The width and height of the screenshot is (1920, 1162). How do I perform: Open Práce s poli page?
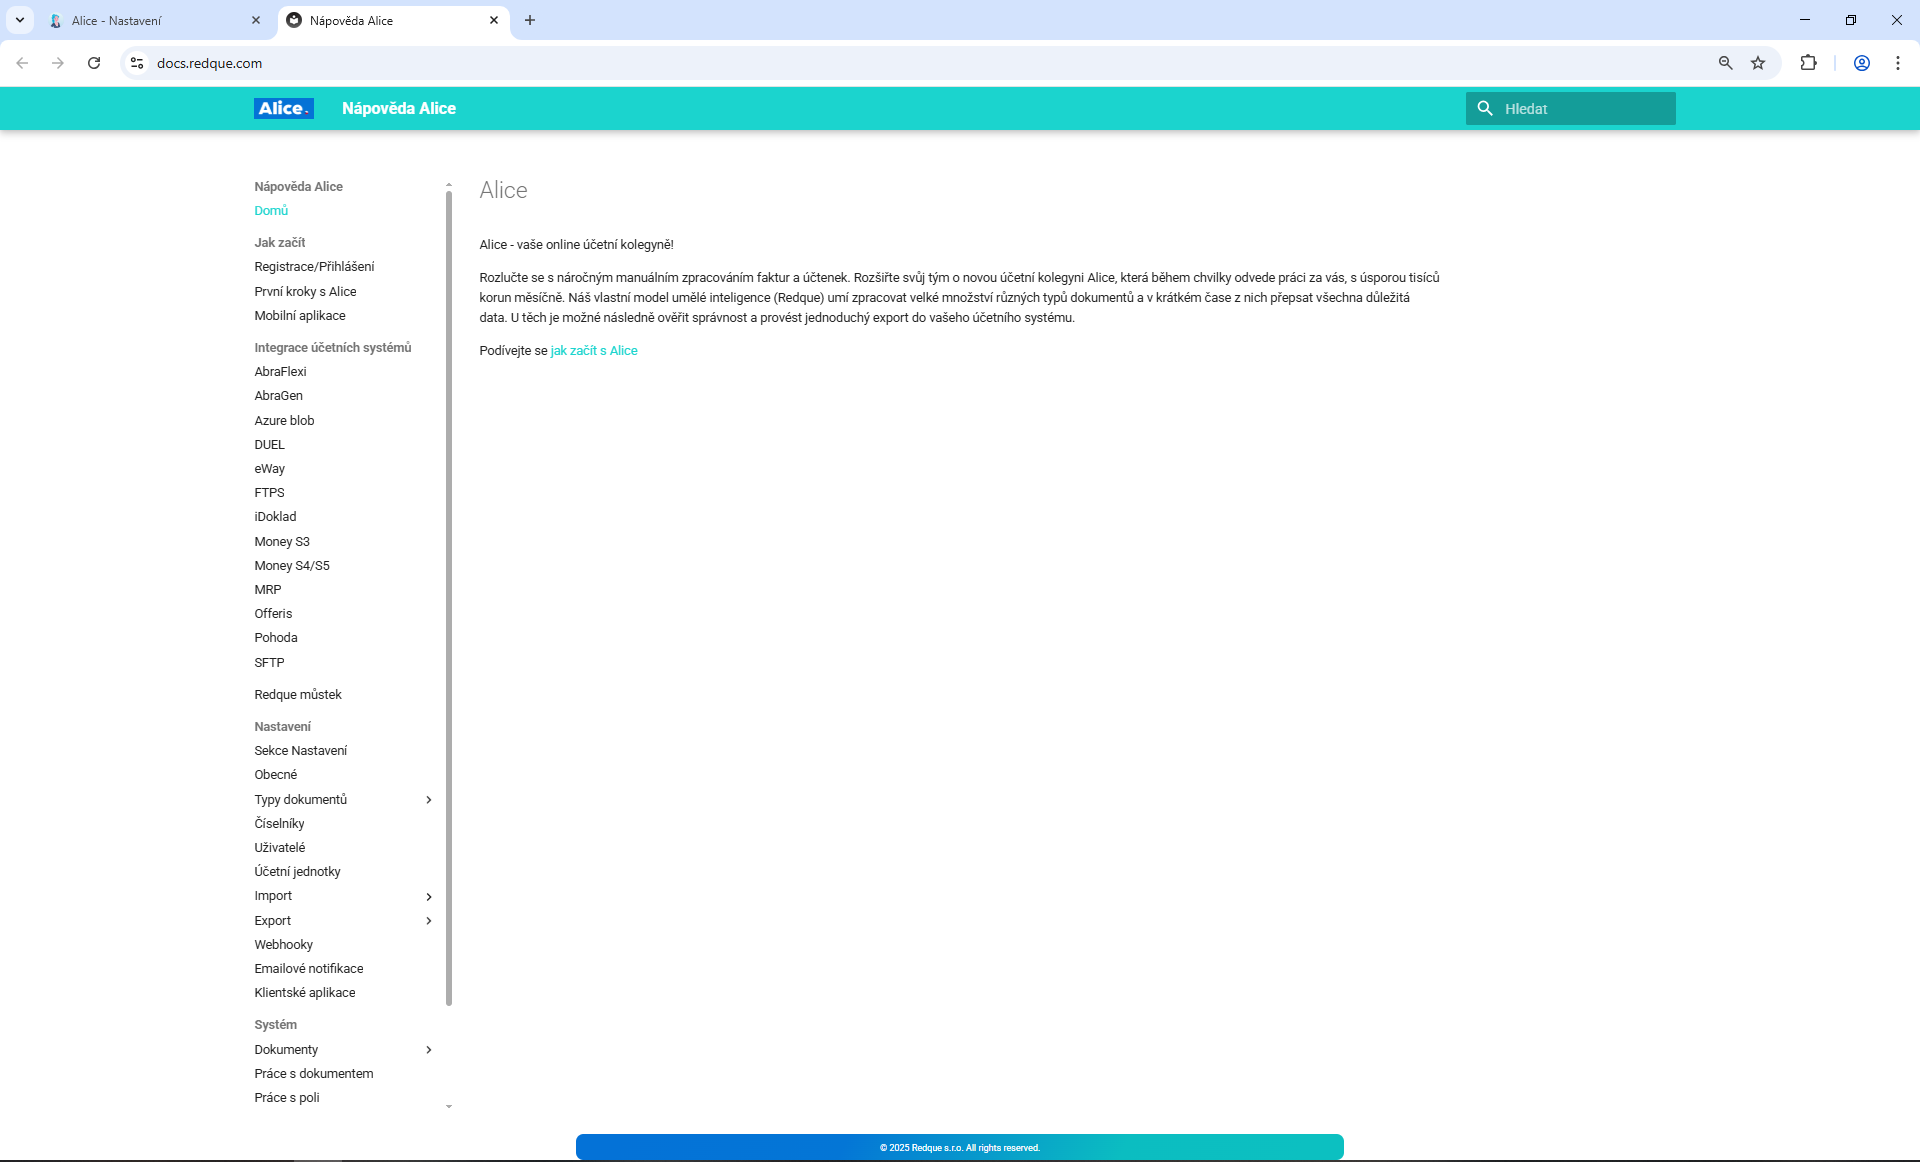(287, 1098)
